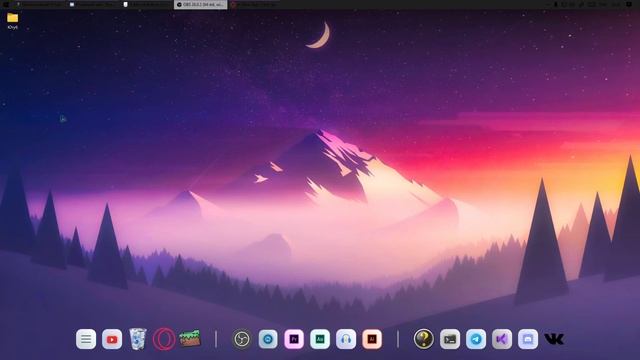Switch to the OBS window in taskbar
This screenshot has height=360, width=640.
pyautogui.click(x=200, y=4)
